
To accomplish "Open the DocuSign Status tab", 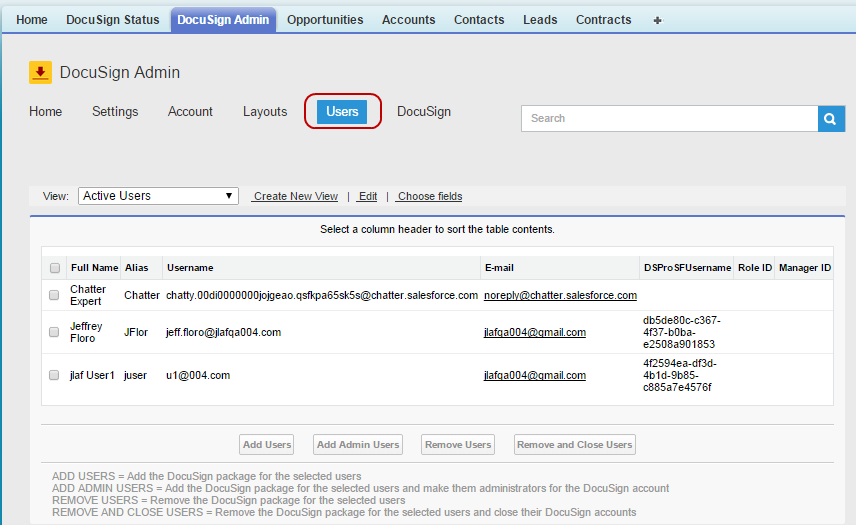I will pyautogui.click(x=113, y=20).
